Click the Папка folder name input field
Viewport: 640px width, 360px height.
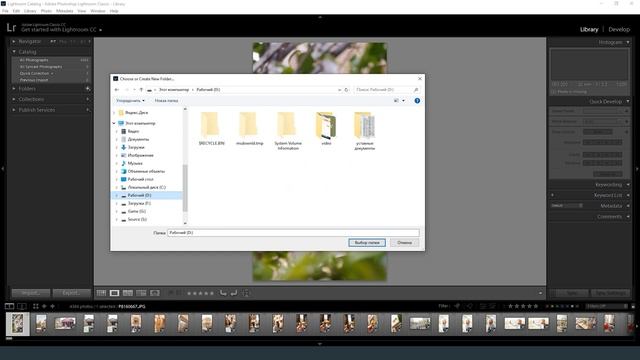pos(293,233)
